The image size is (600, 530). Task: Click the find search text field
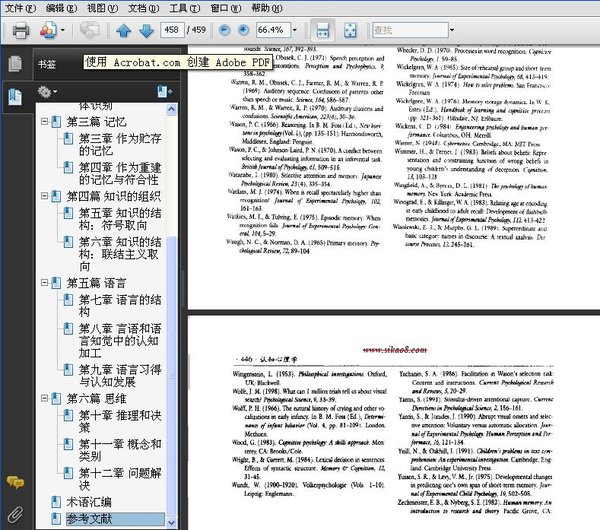410,30
